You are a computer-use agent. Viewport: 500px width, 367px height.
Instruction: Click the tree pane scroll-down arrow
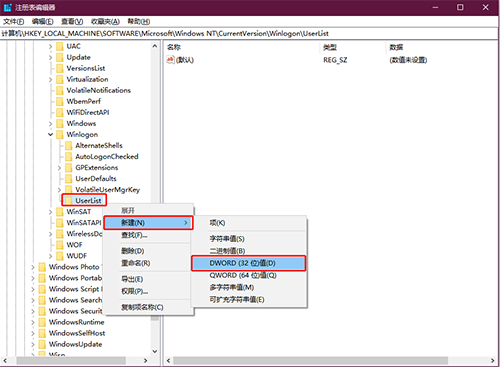(155, 351)
